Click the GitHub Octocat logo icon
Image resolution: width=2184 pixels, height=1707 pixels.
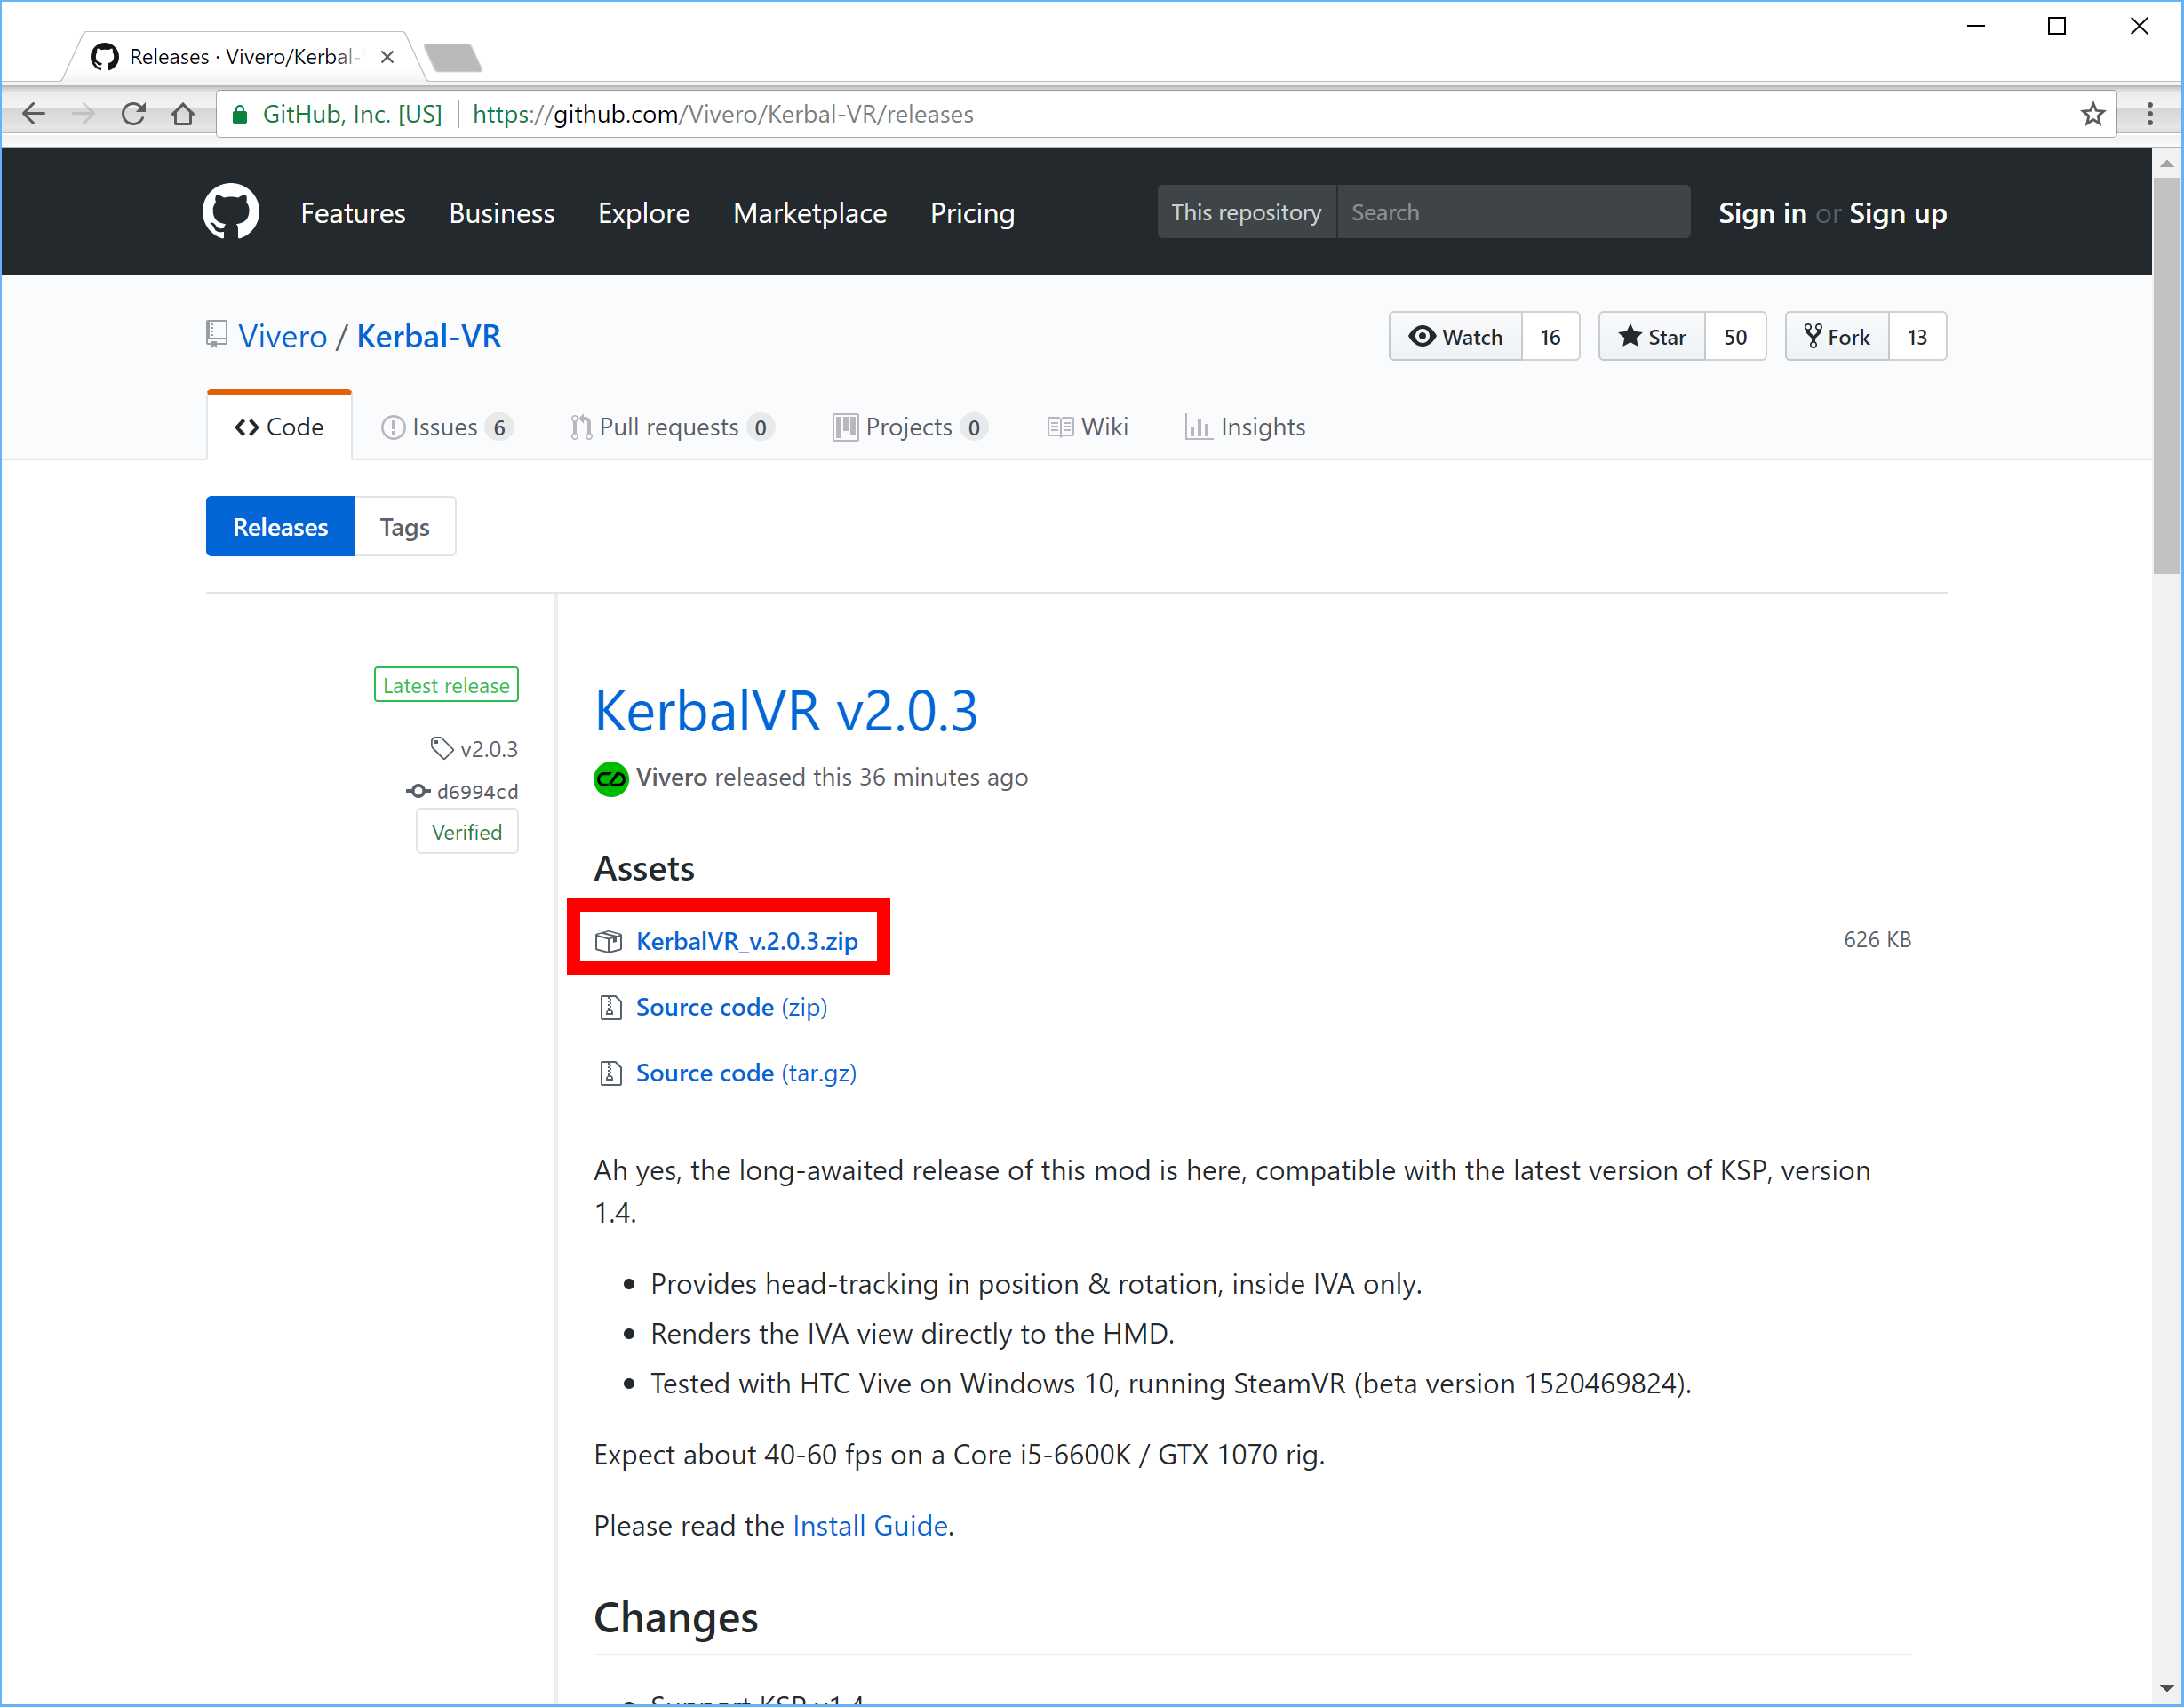tap(230, 211)
